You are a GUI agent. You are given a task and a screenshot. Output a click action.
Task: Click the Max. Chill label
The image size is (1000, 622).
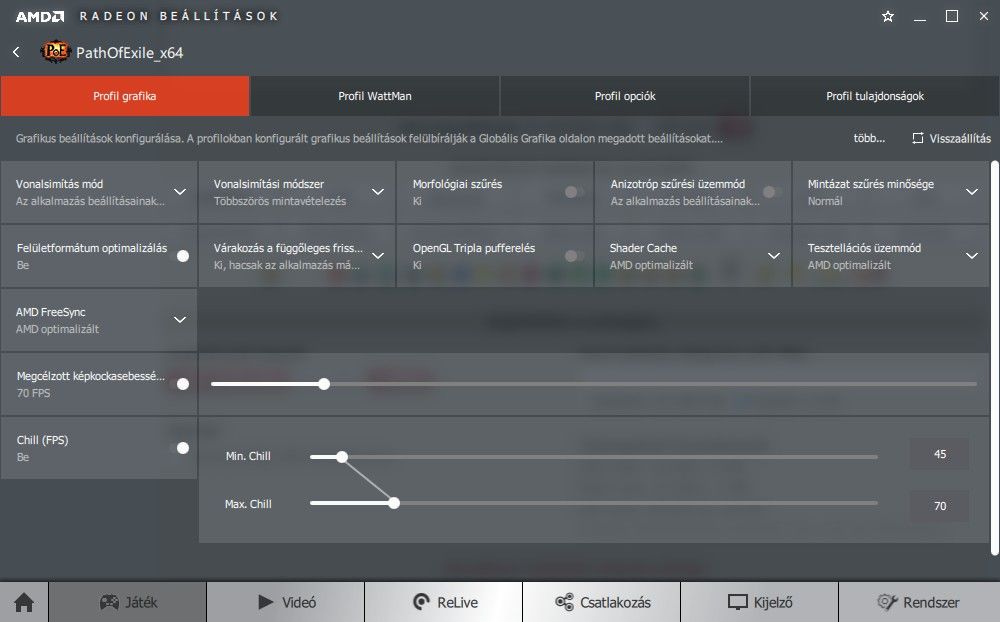pyautogui.click(x=248, y=504)
